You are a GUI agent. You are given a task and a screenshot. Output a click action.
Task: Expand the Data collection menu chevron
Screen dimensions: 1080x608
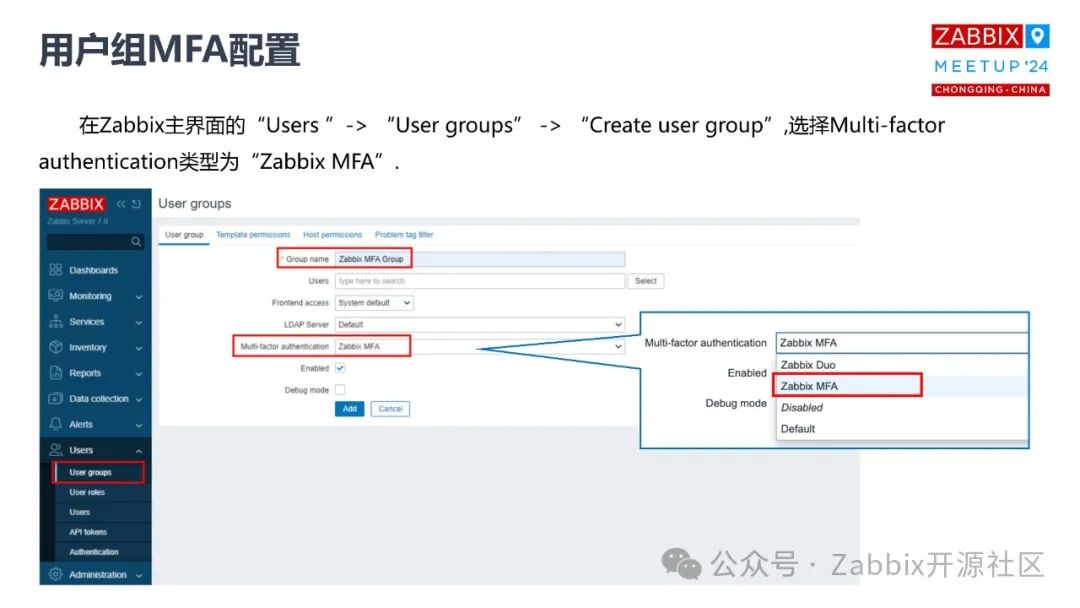[139, 399]
